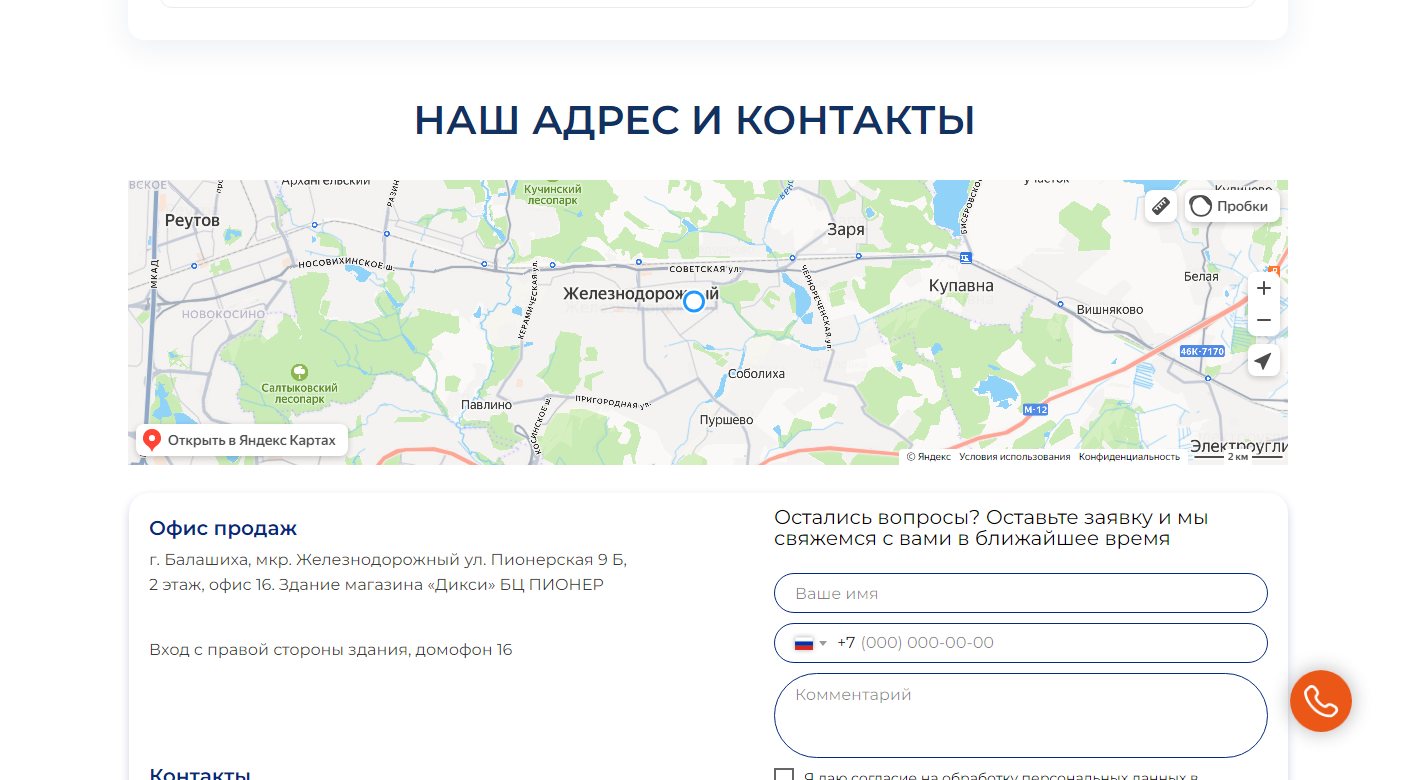The height and width of the screenshot is (780, 1416).
Task: Zoom out on the Yandex map
Action: click(x=1264, y=320)
